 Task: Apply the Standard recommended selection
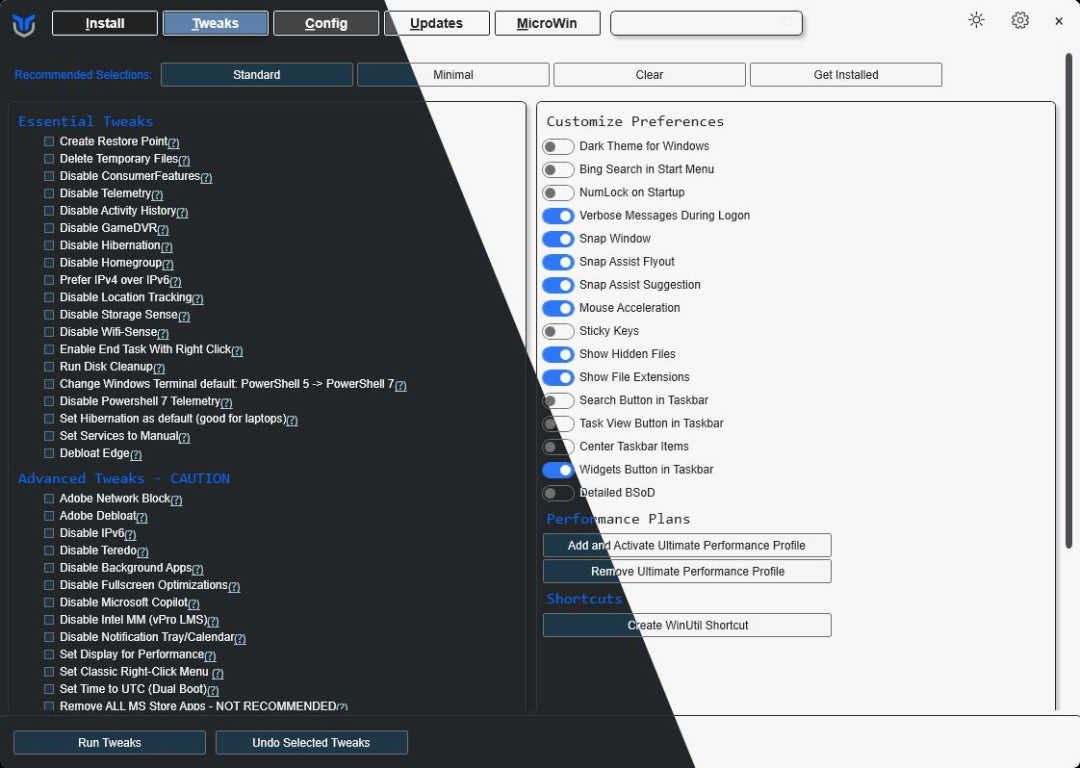(257, 75)
